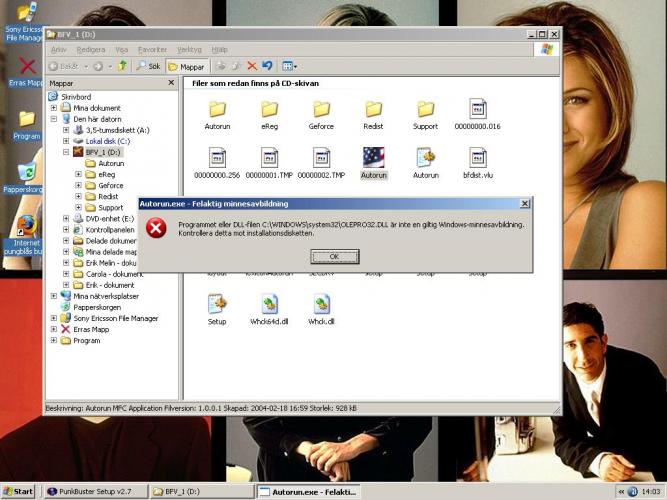Expand the Lokal disk (C:) tree node
Screen dimensions: 667x500
66,140
